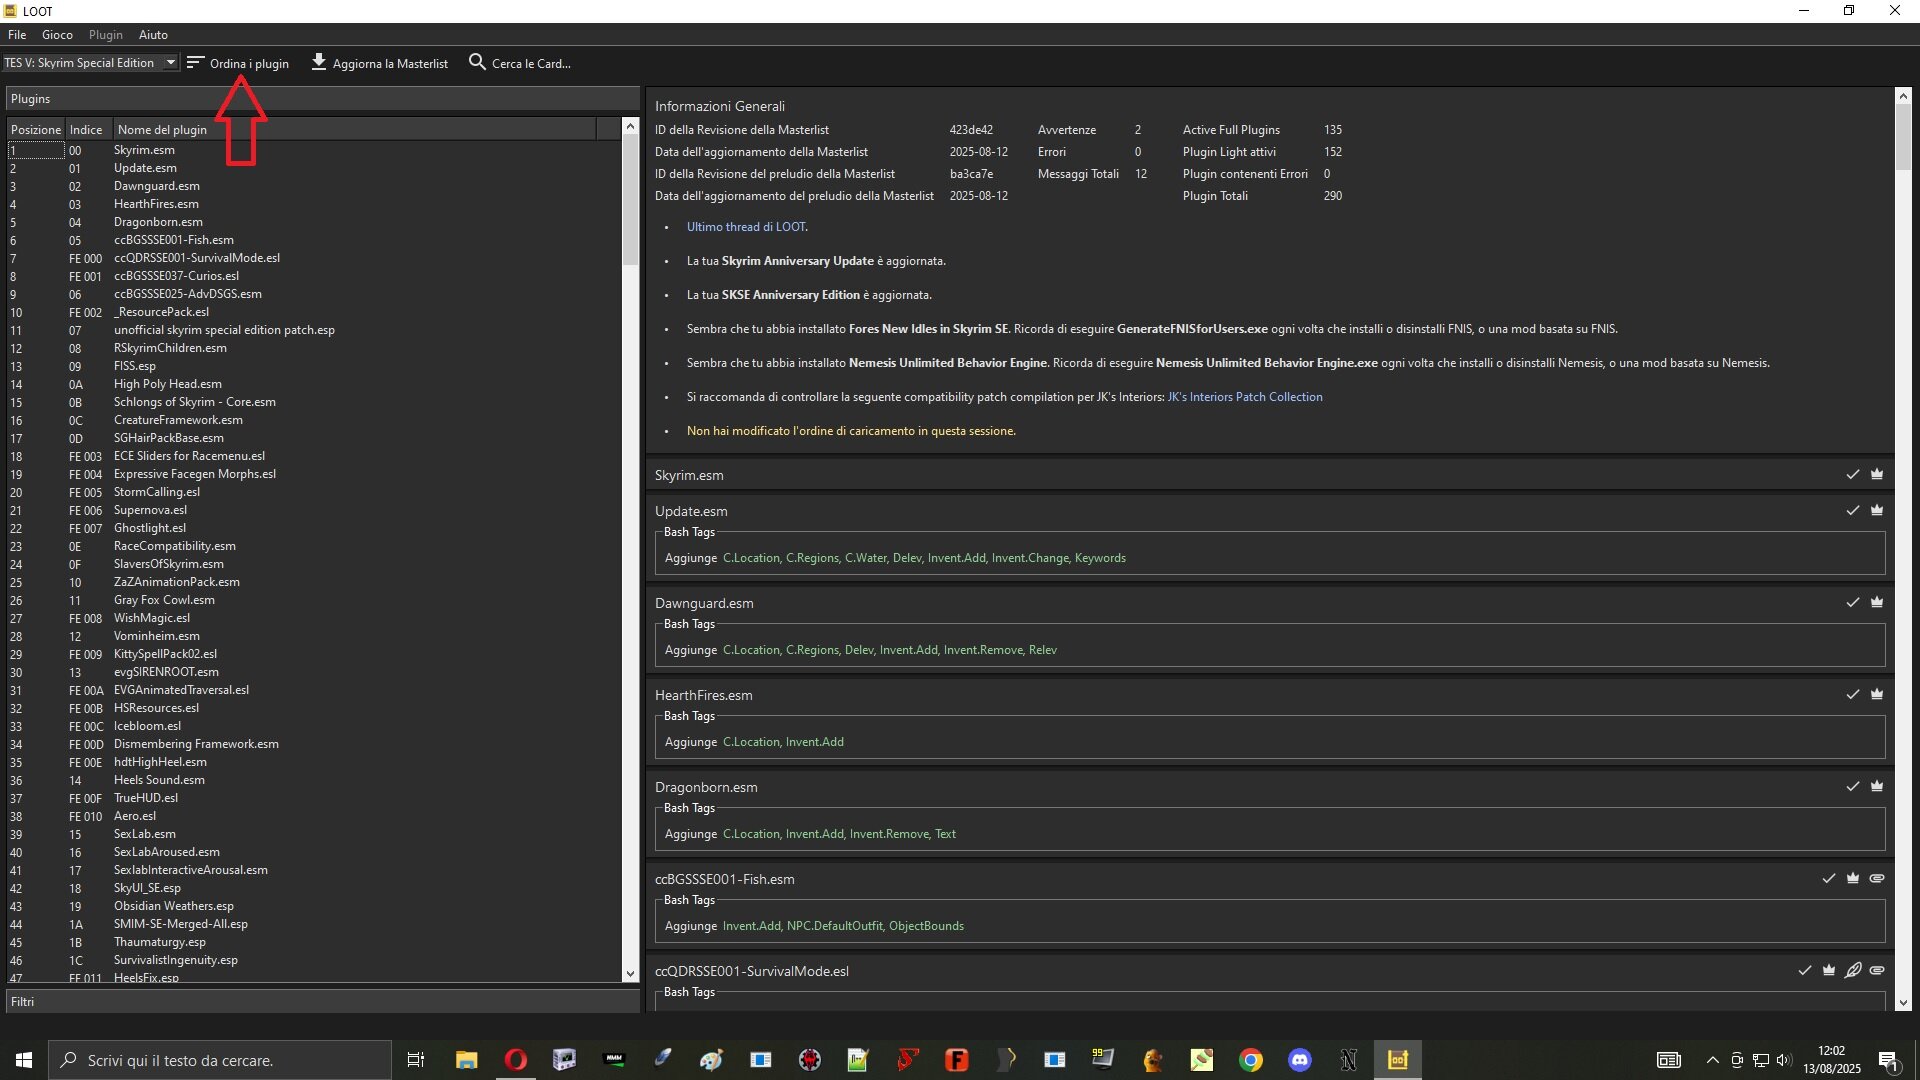Click the LOOT icon in the taskbar
Screen dimensions: 1920x1080
(1398, 1060)
